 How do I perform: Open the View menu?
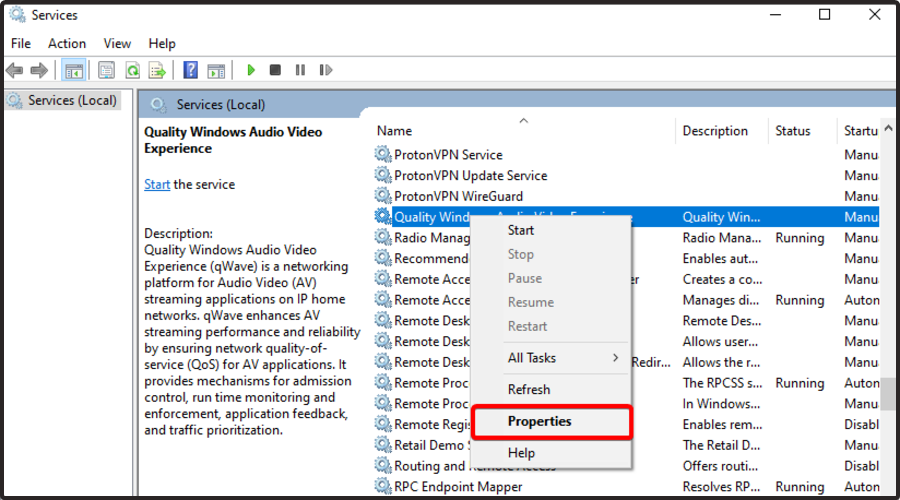coord(117,44)
